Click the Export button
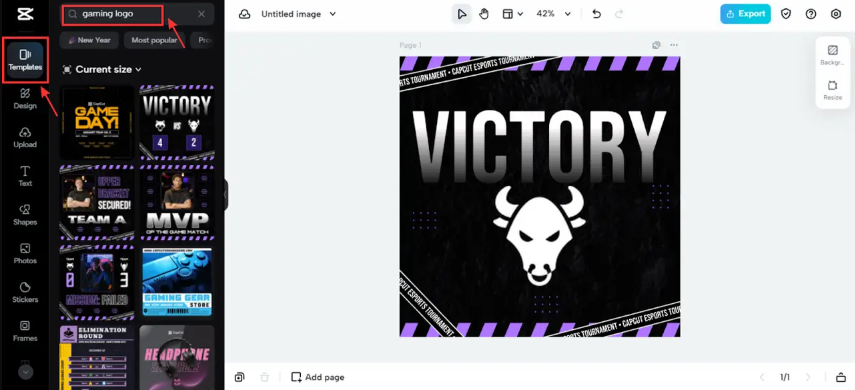 (x=745, y=14)
